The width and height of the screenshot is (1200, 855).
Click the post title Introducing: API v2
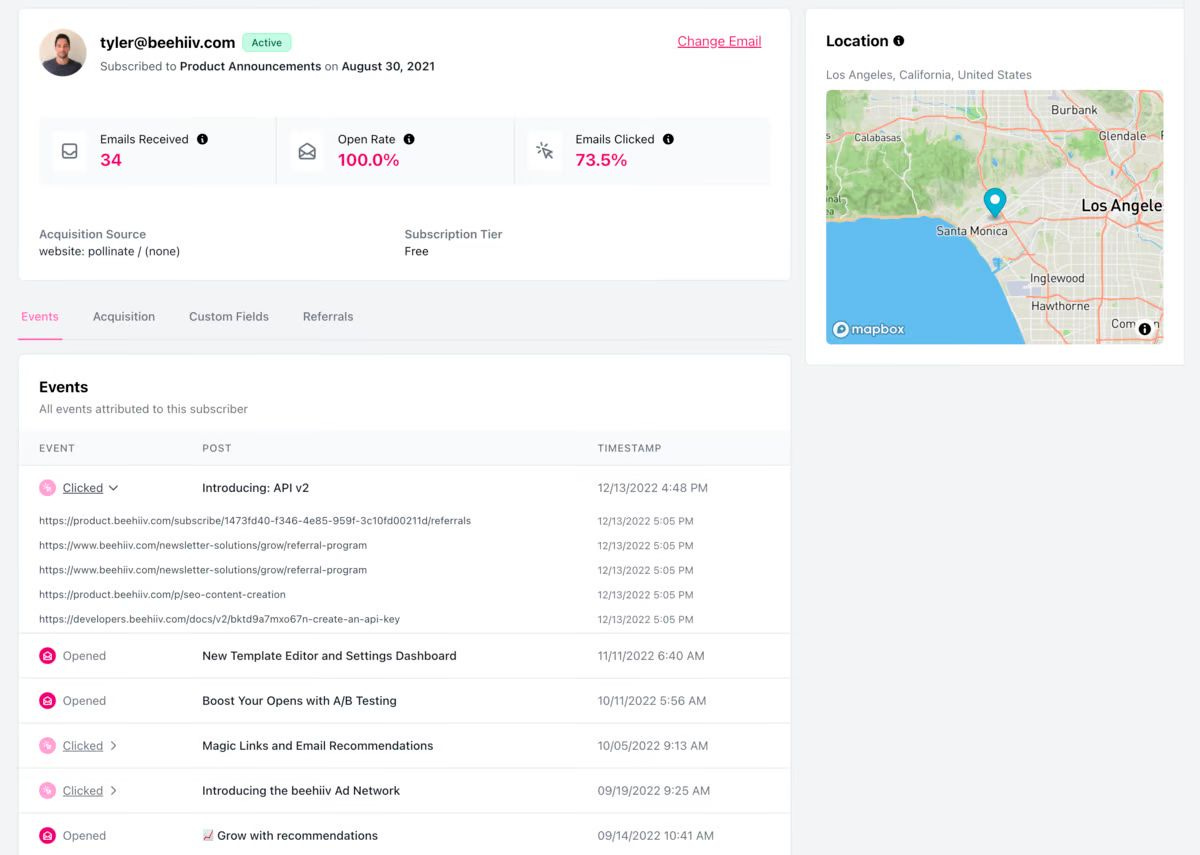pyautogui.click(x=255, y=488)
